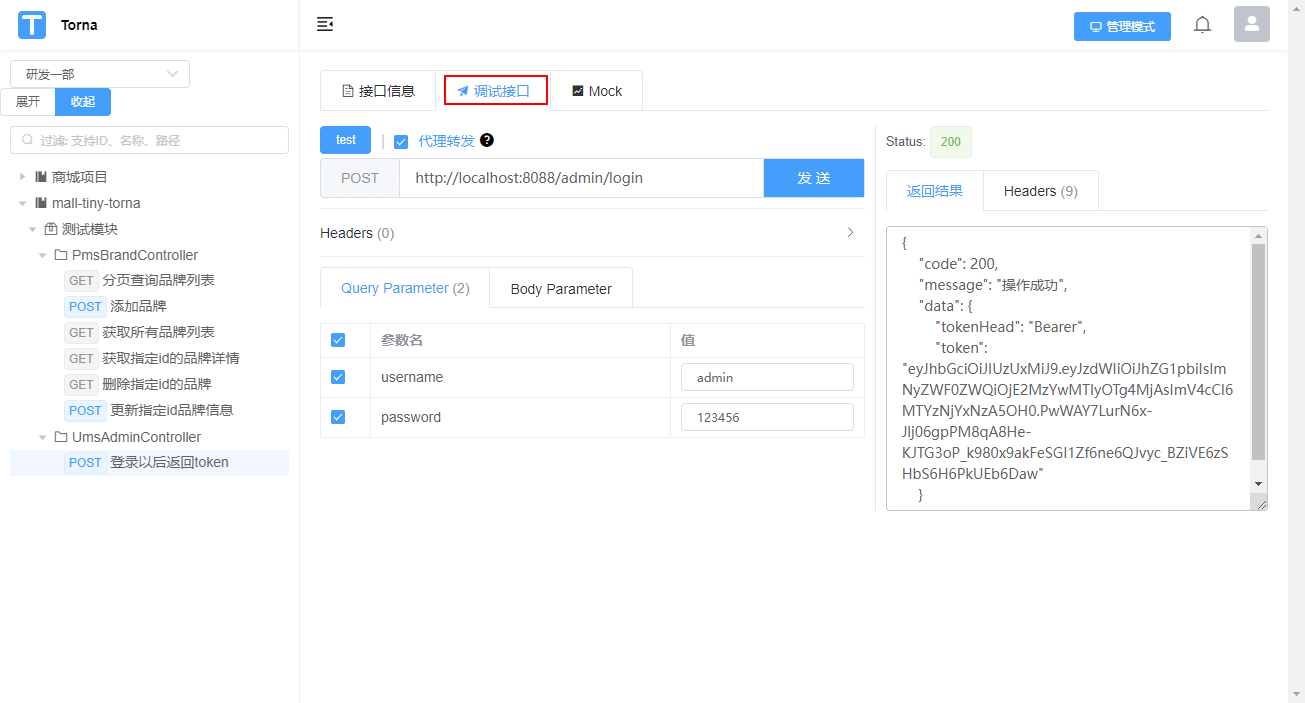This screenshot has width=1305, height=703.
Task: Click the response scrollbar up arrow
Action: coord(1258,235)
